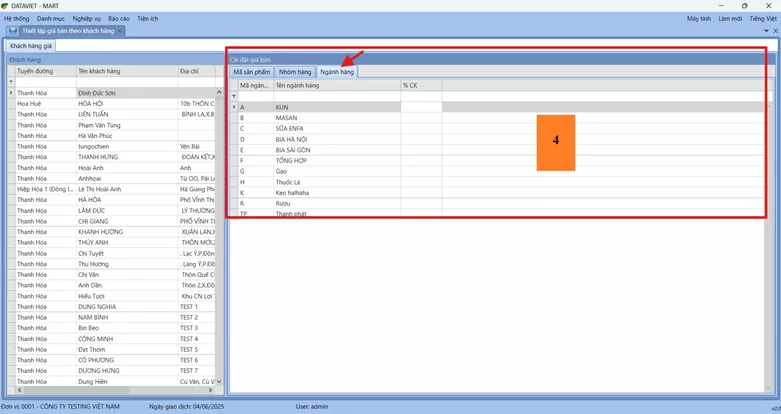Click the Tên ngành hàng column header
The width and height of the screenshot is (781, 414).
tap(337, 86)
